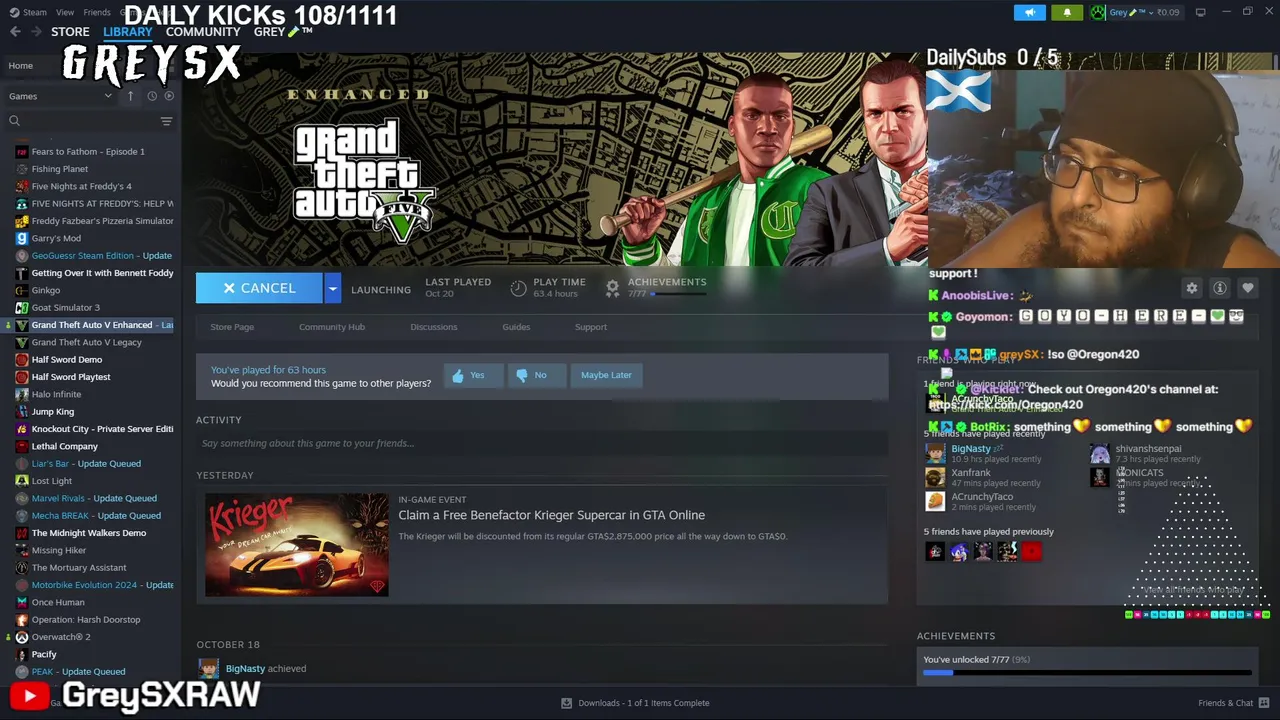Toggle the ready-to-play filter icon
Image resolution: width=1280 pixels, height=720 pixels.
[169, 96]
